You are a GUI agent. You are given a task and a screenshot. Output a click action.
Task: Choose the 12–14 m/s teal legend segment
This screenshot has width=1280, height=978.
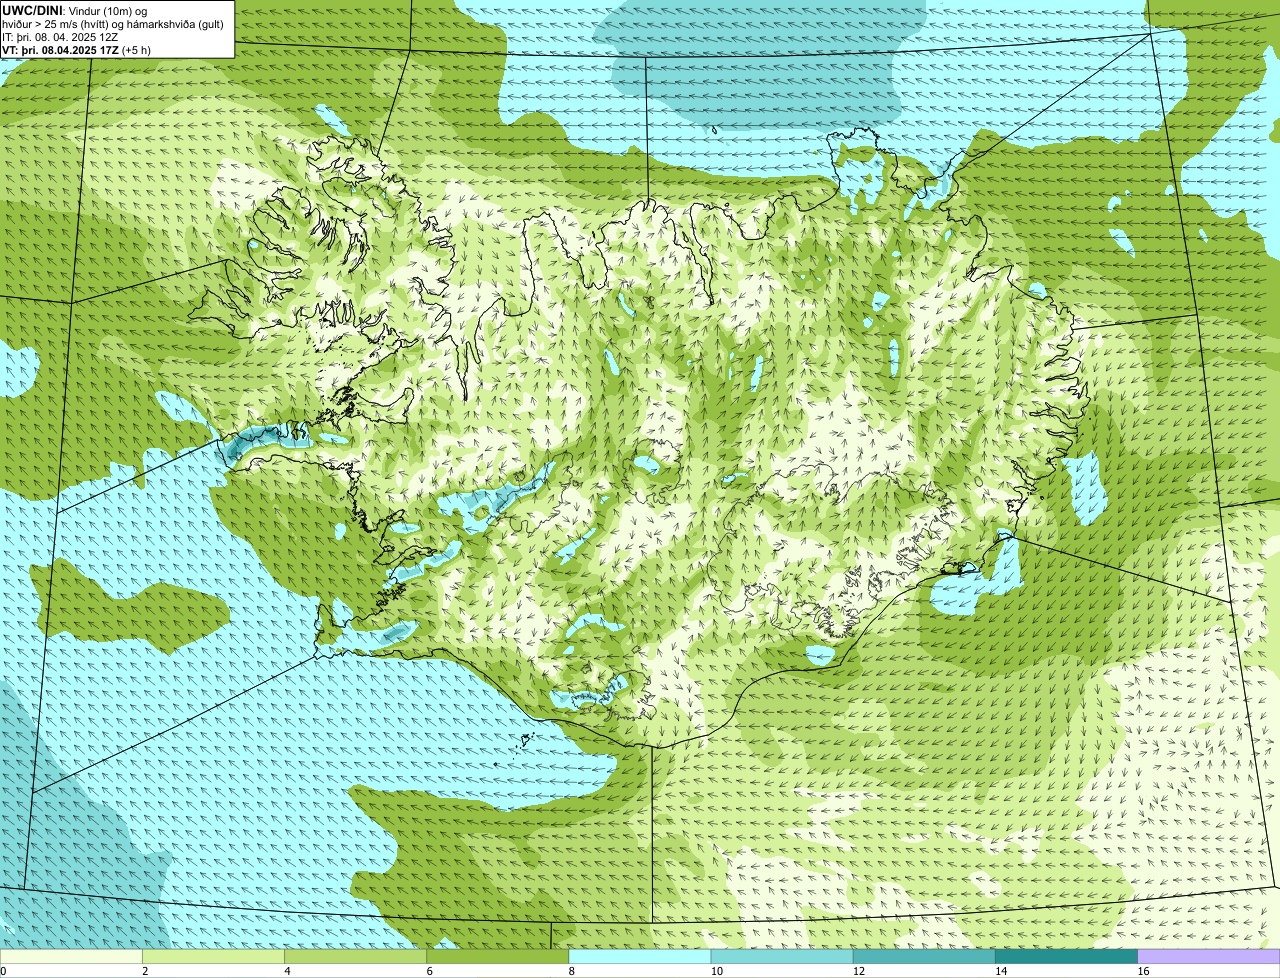[x=924, y=957]
